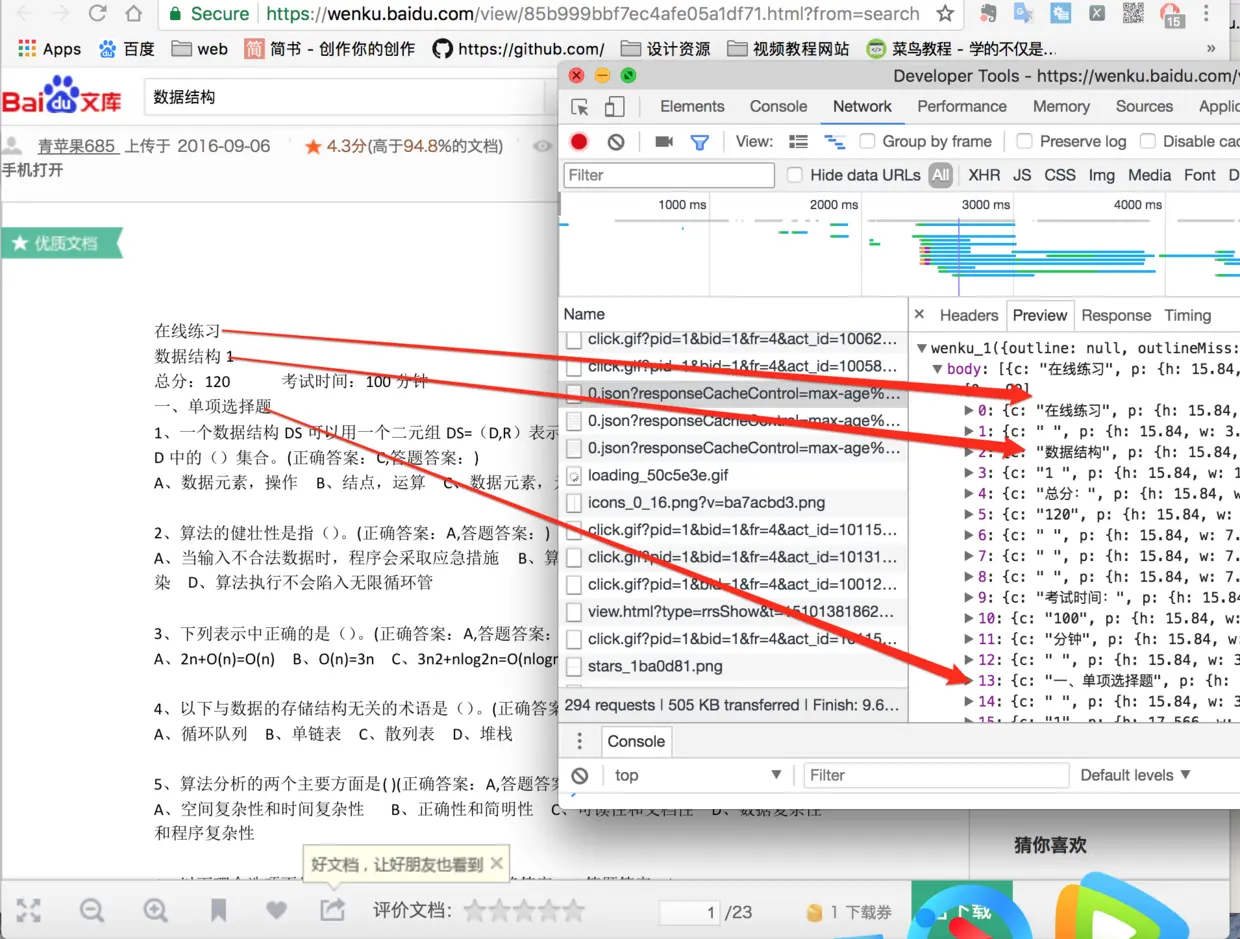Select the DevTools inspect element icon
The width and height of the screenshot is (1240, 939).
click(580, 107)
